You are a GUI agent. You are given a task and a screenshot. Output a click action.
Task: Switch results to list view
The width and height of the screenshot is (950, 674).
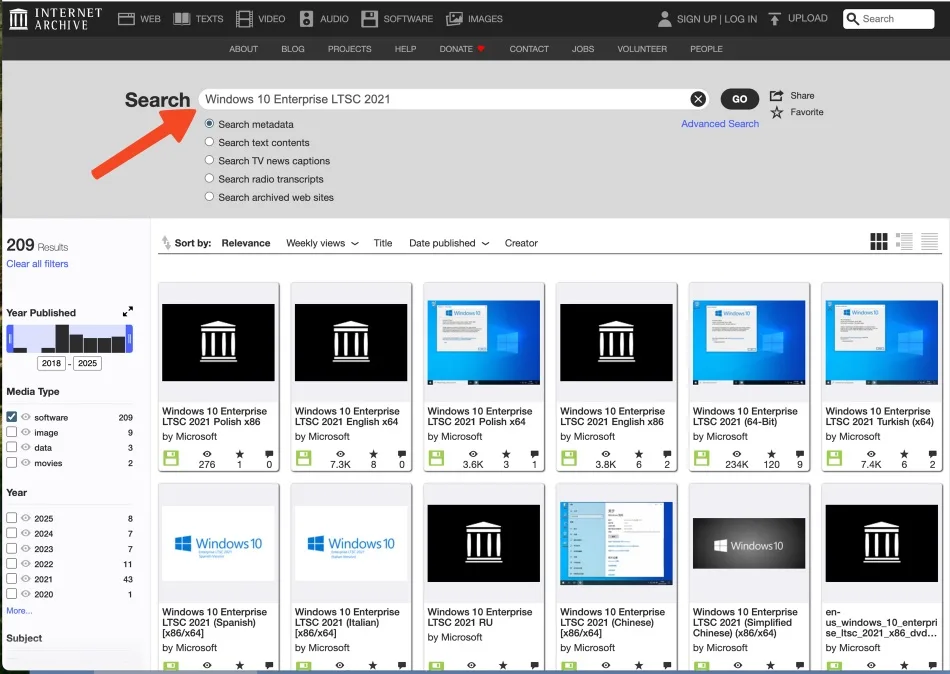[904, 241]
